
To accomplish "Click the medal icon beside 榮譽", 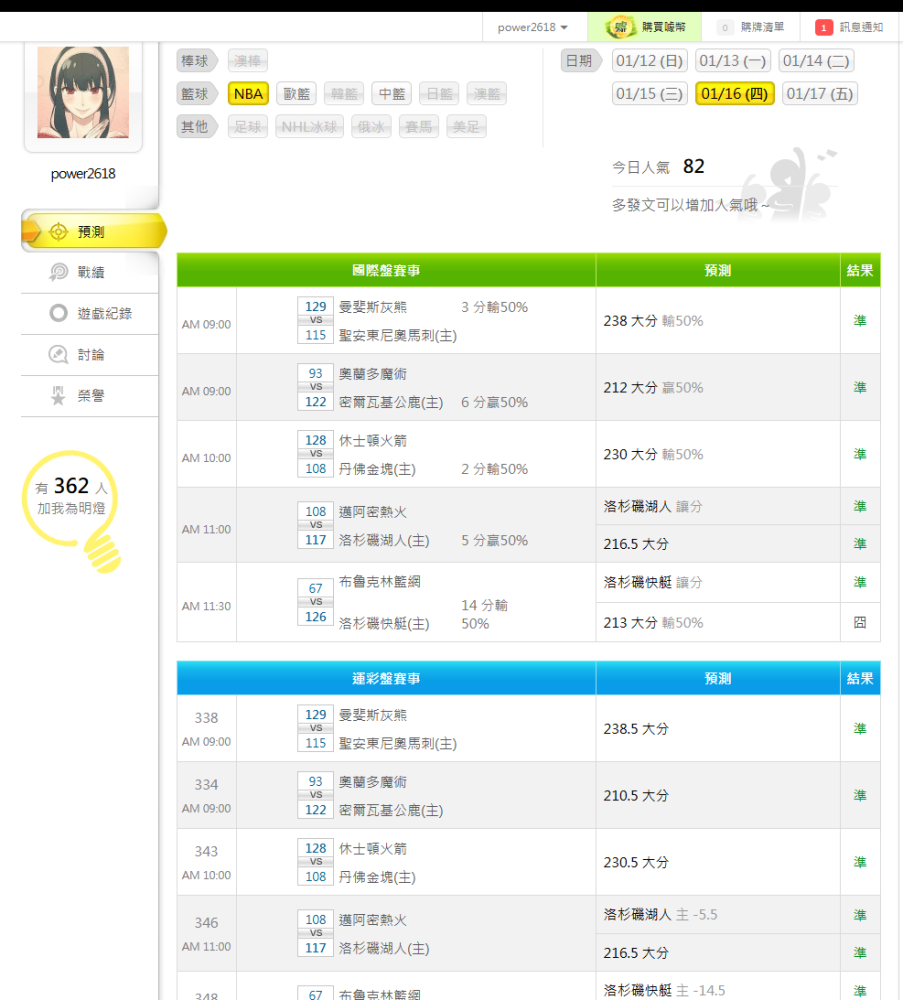I will 58,396.
